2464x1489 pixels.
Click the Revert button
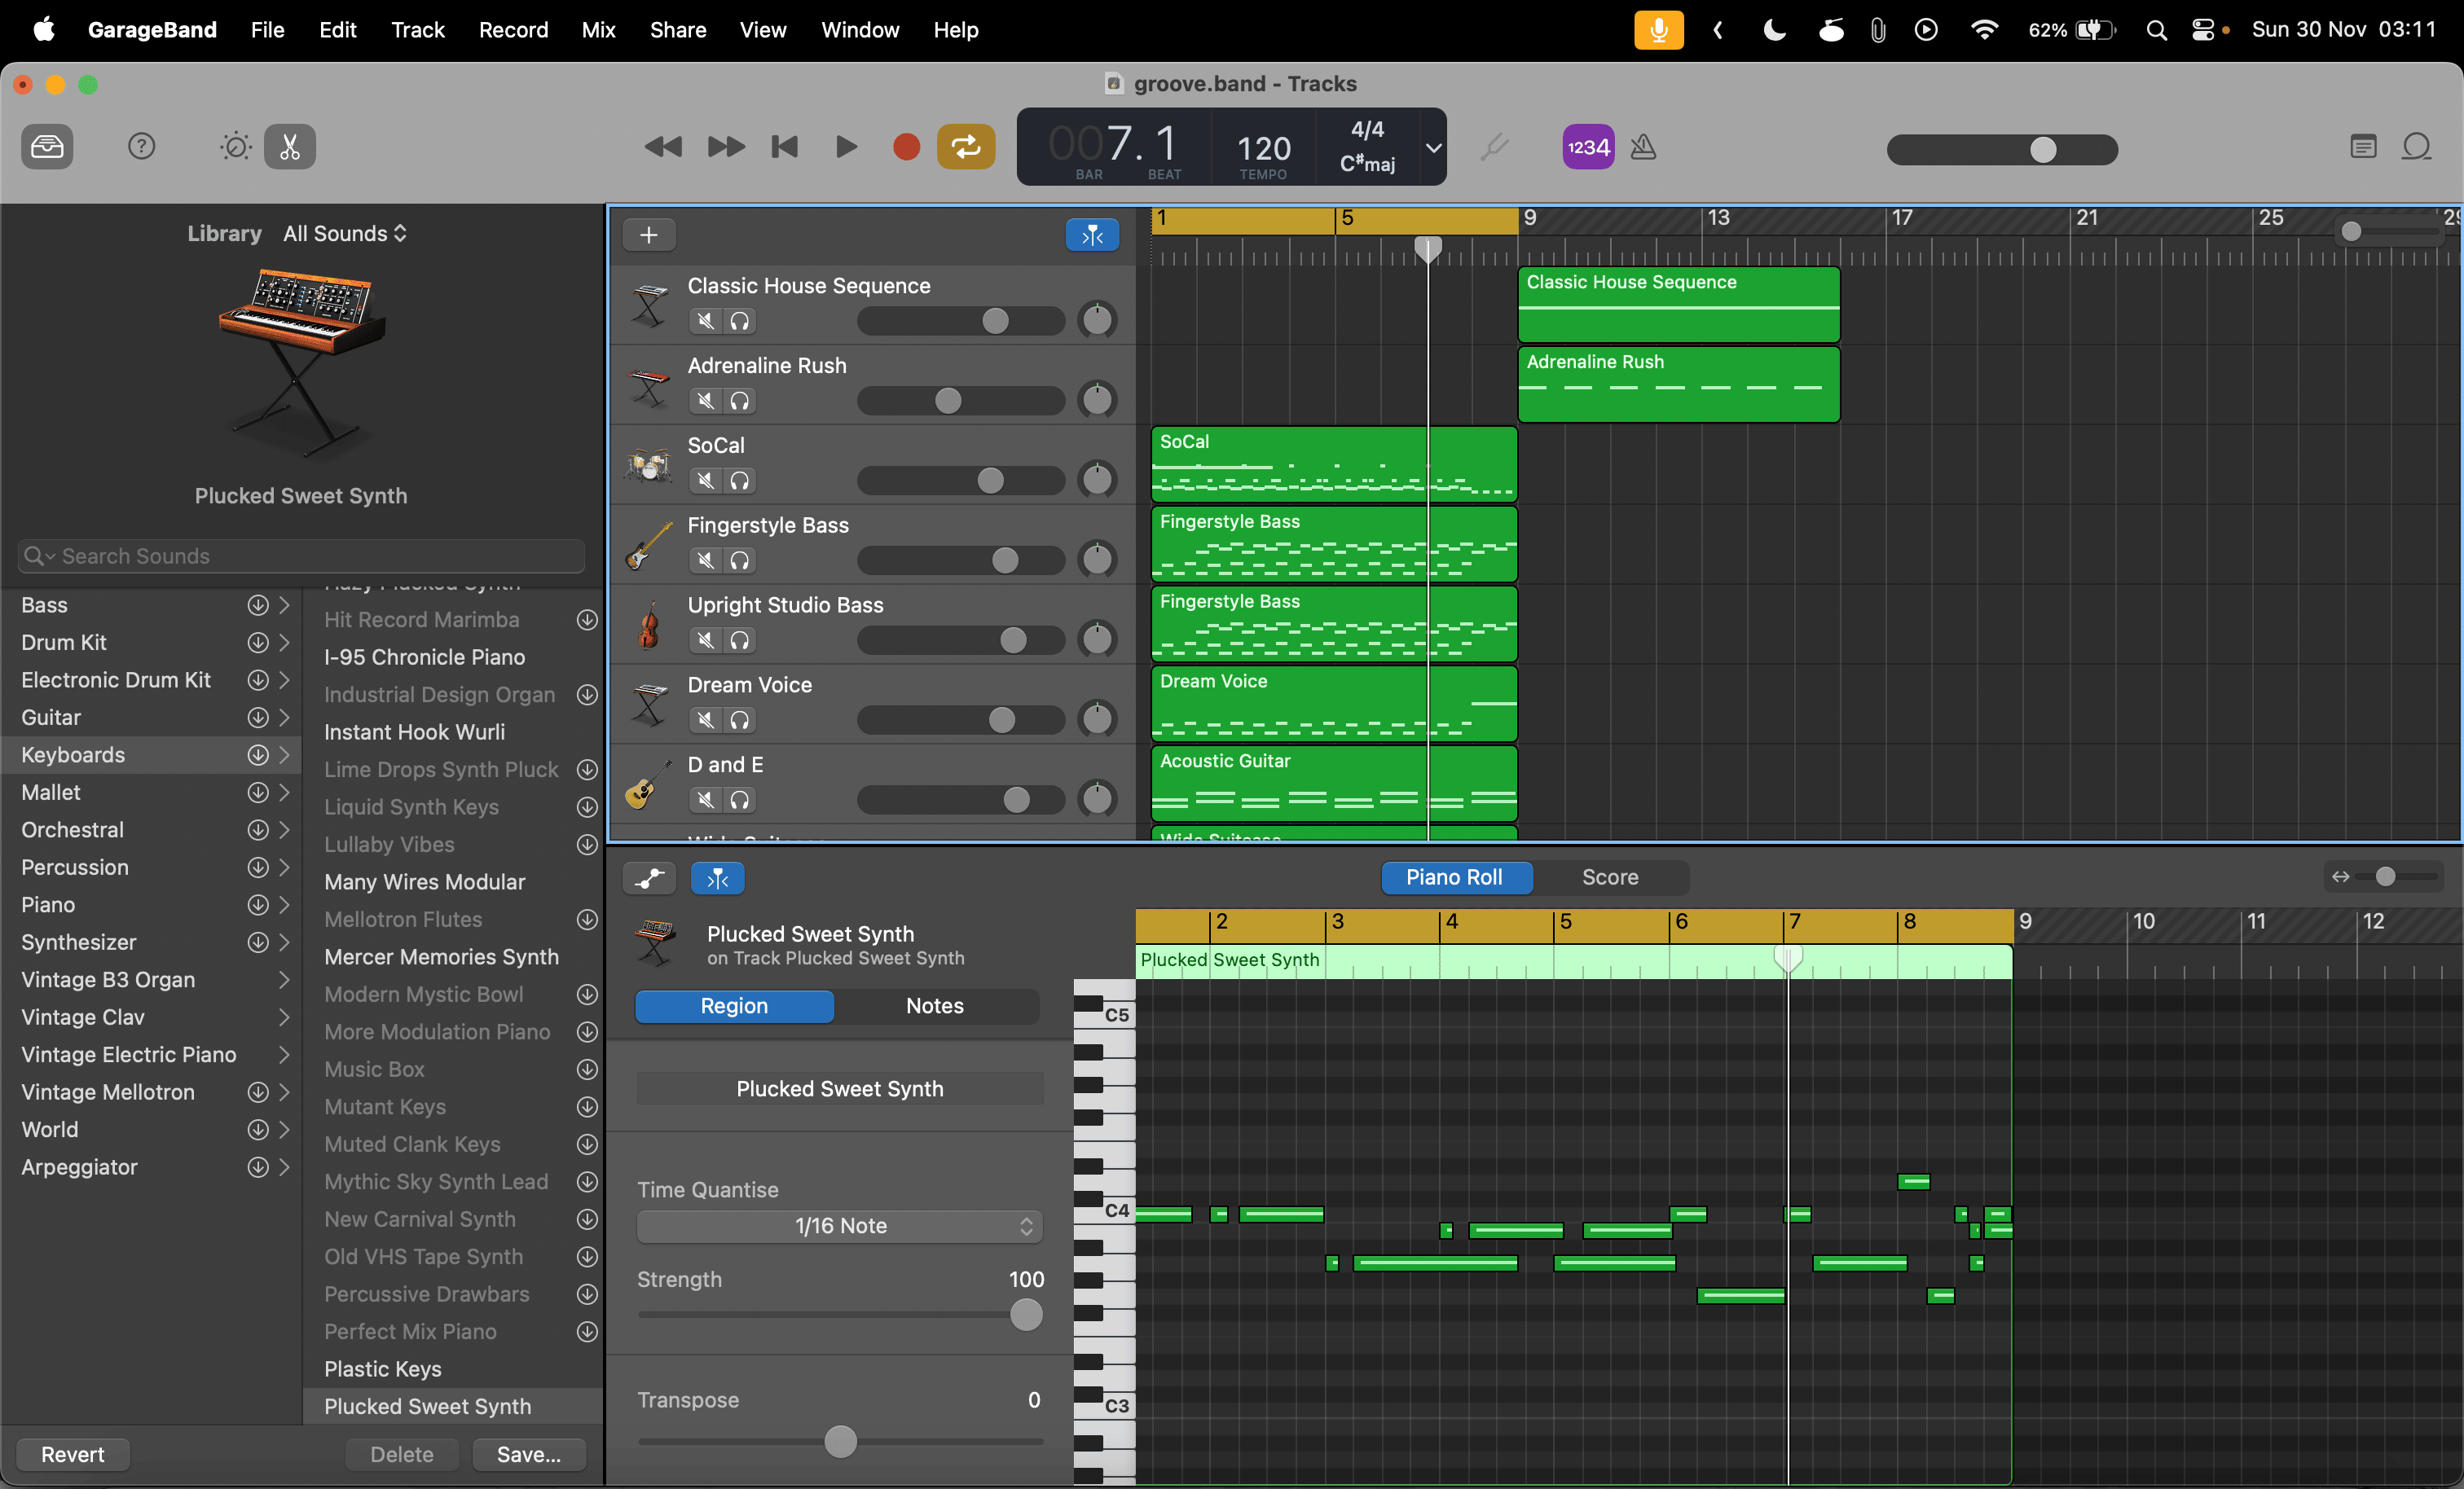(x=73, y=1455)
